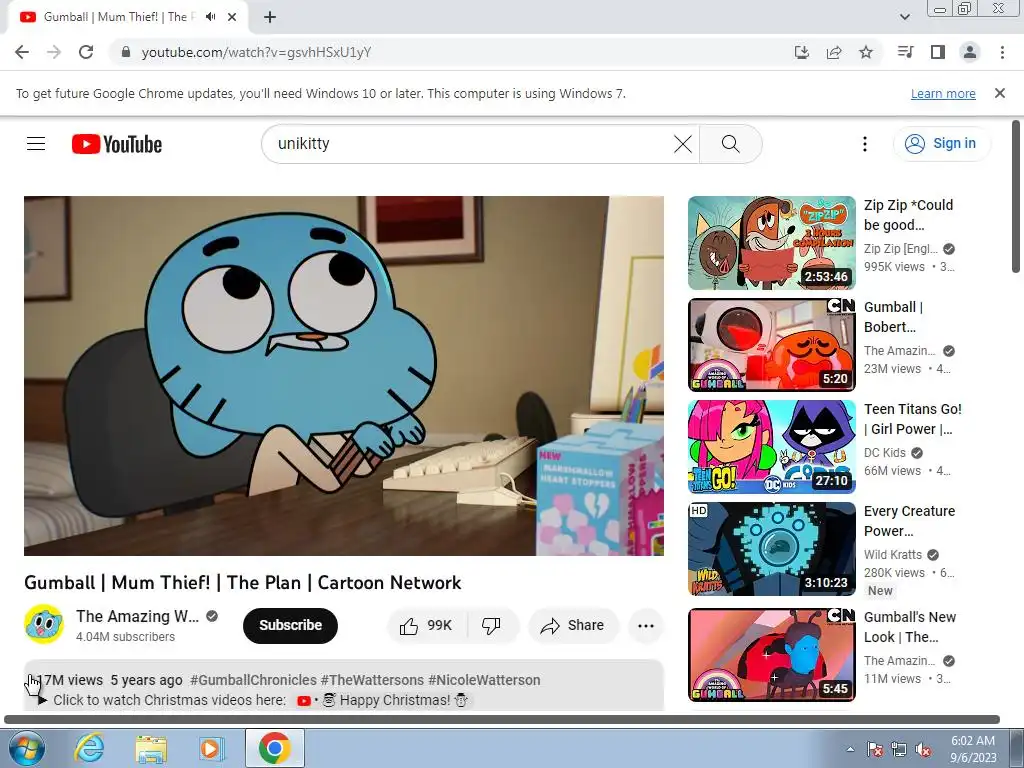Screen dimensions: 1024x768
Task: Open the Chrome profile avatar
Action: click(x=970, y=52)
